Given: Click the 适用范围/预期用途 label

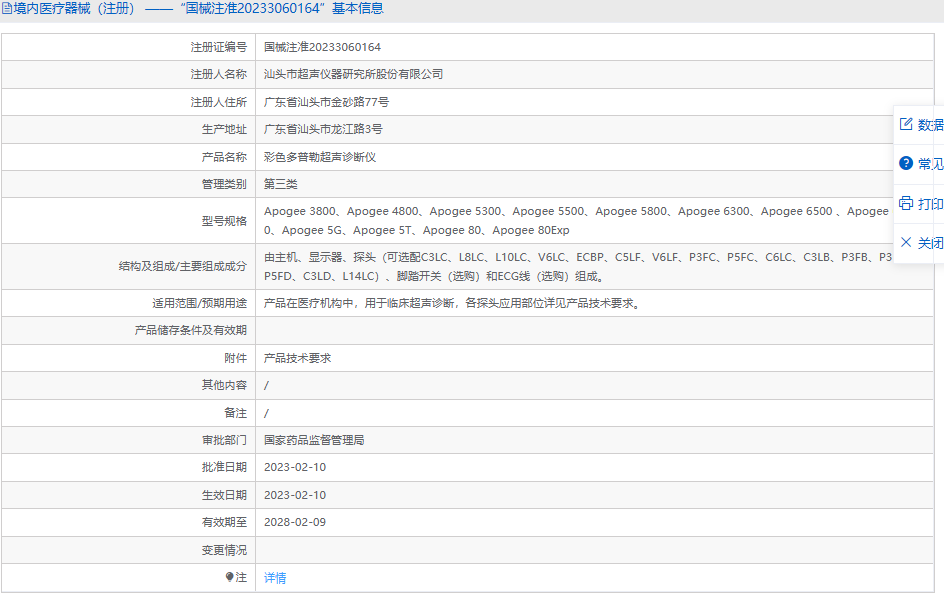Looking at the screenshot, I should 199,303.
